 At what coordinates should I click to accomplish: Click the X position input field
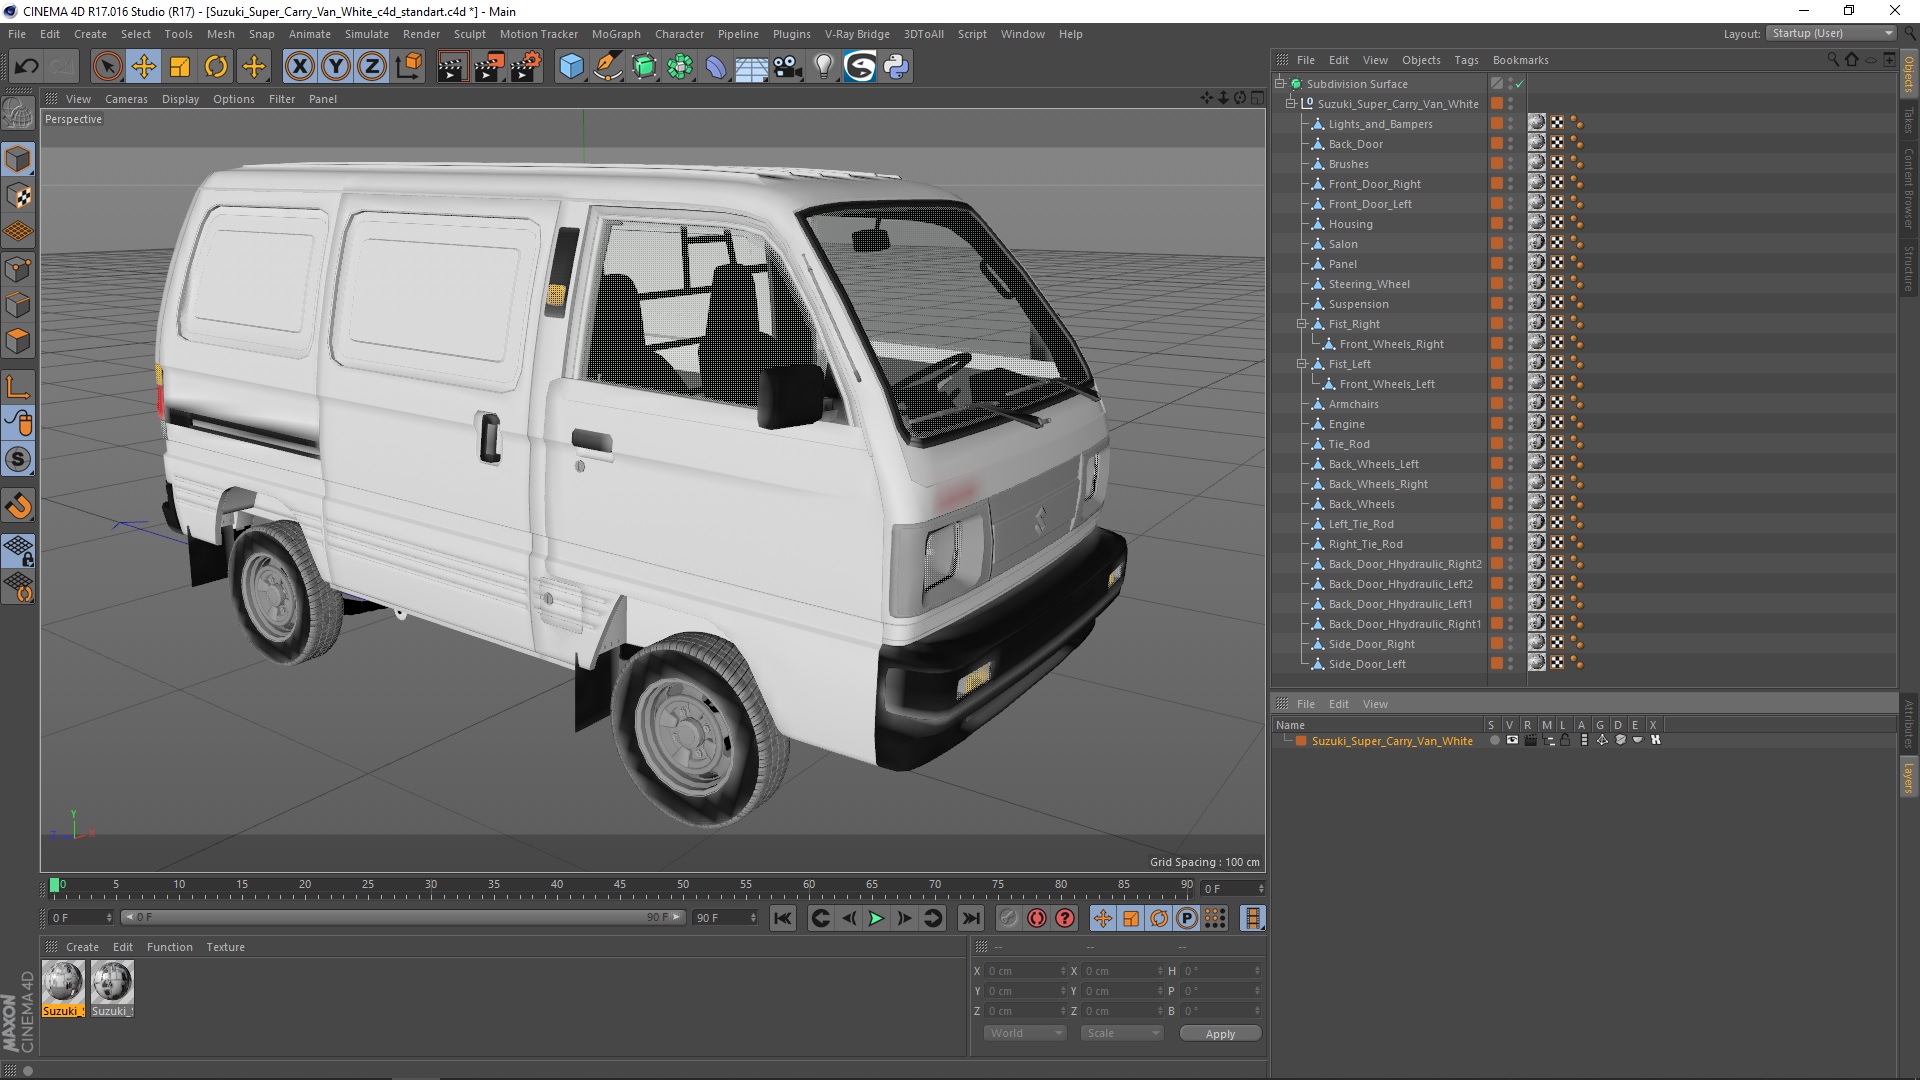[1026, 971]
